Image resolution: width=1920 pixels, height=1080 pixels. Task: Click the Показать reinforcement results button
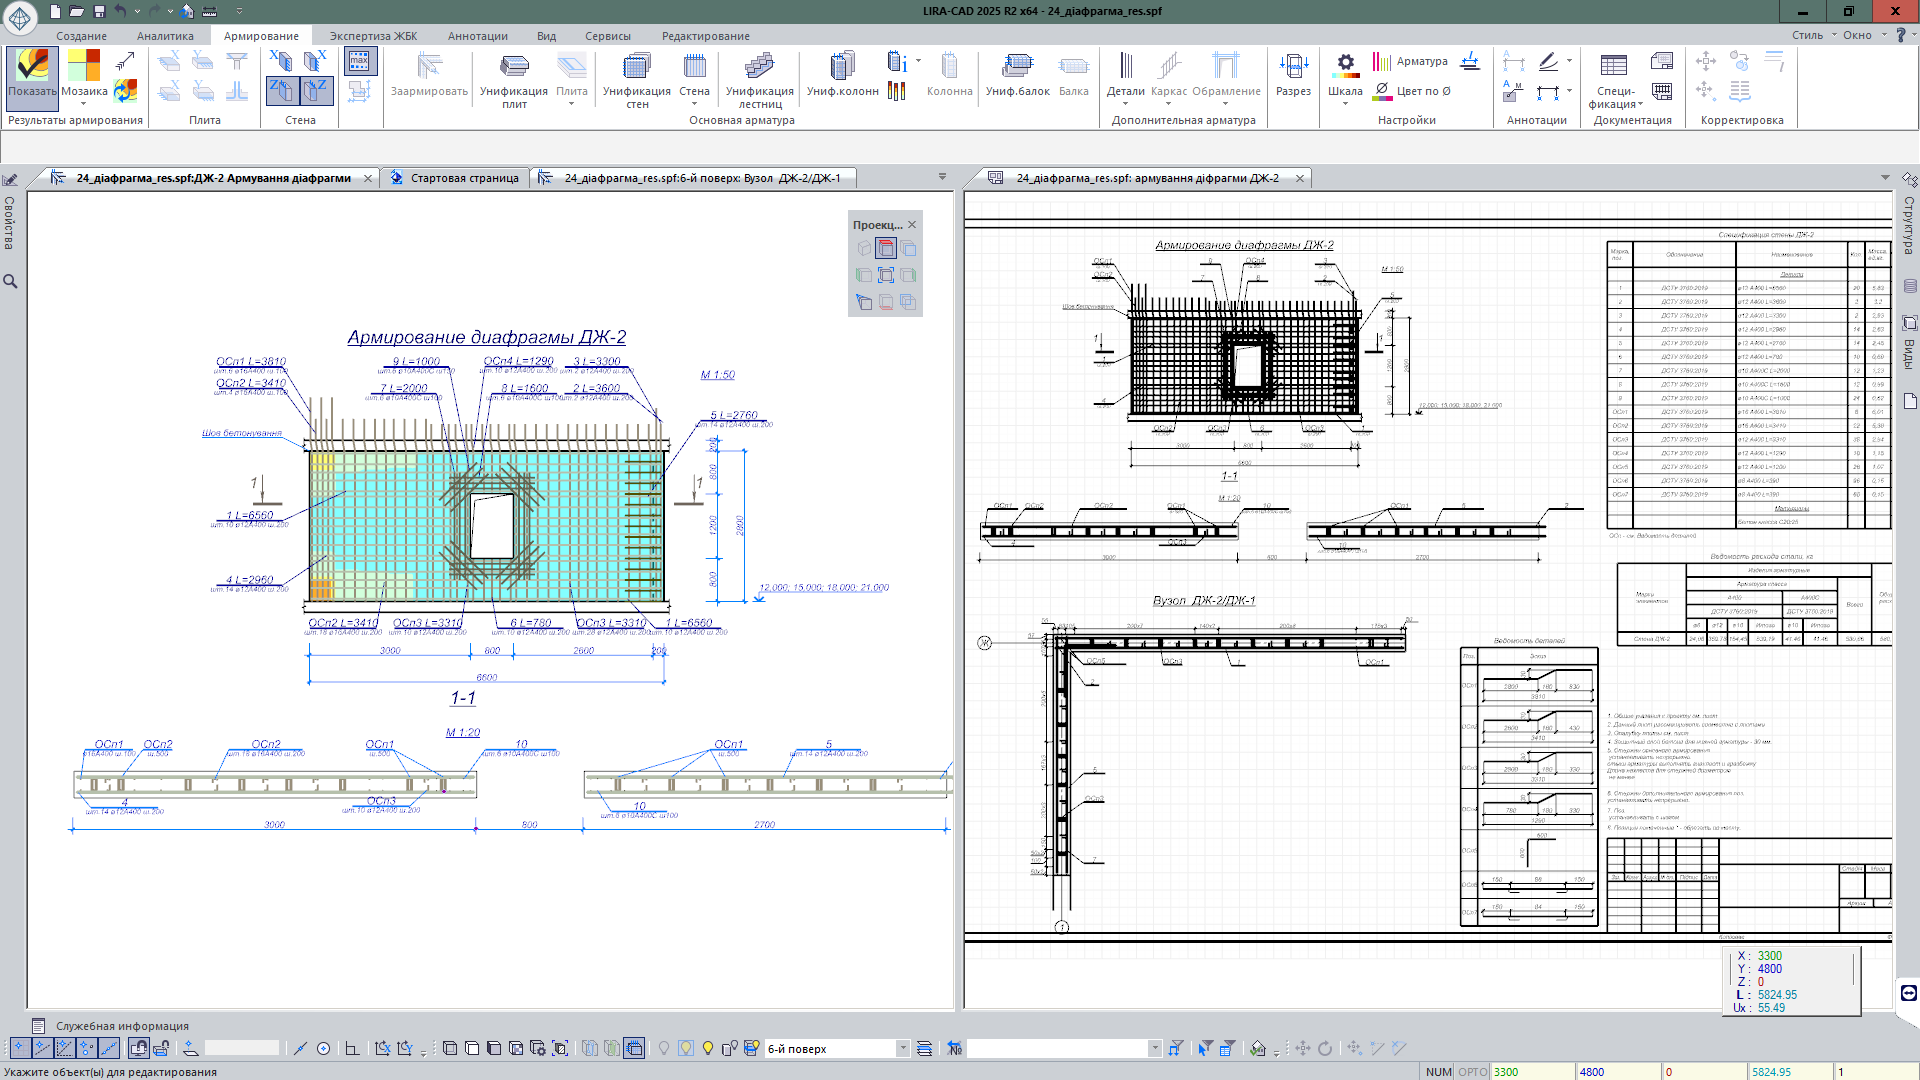pos(32,74)
